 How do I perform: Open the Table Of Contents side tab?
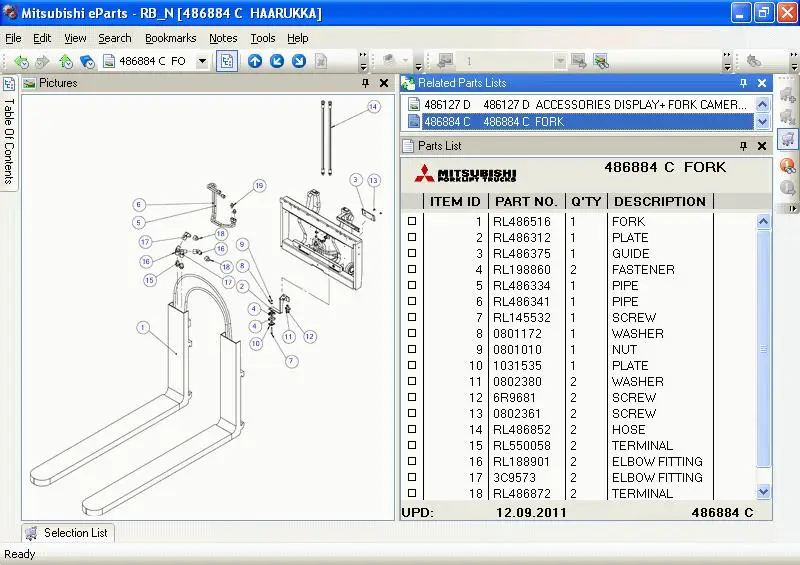click(9, 133)
